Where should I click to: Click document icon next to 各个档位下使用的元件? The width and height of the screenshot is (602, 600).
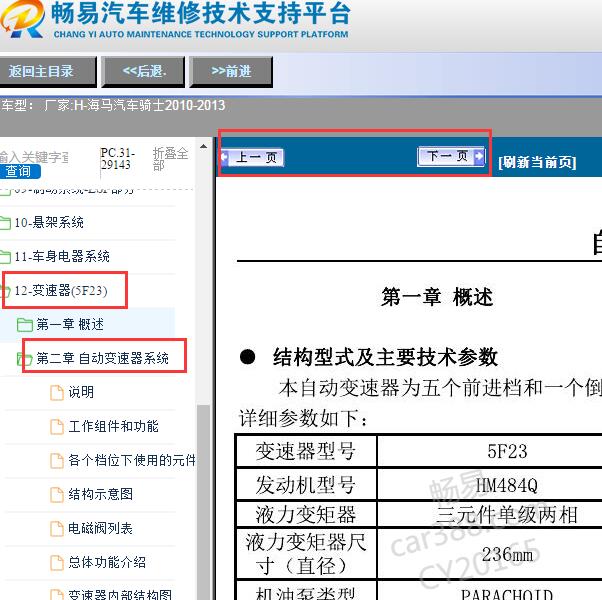[x=57, y=461]
